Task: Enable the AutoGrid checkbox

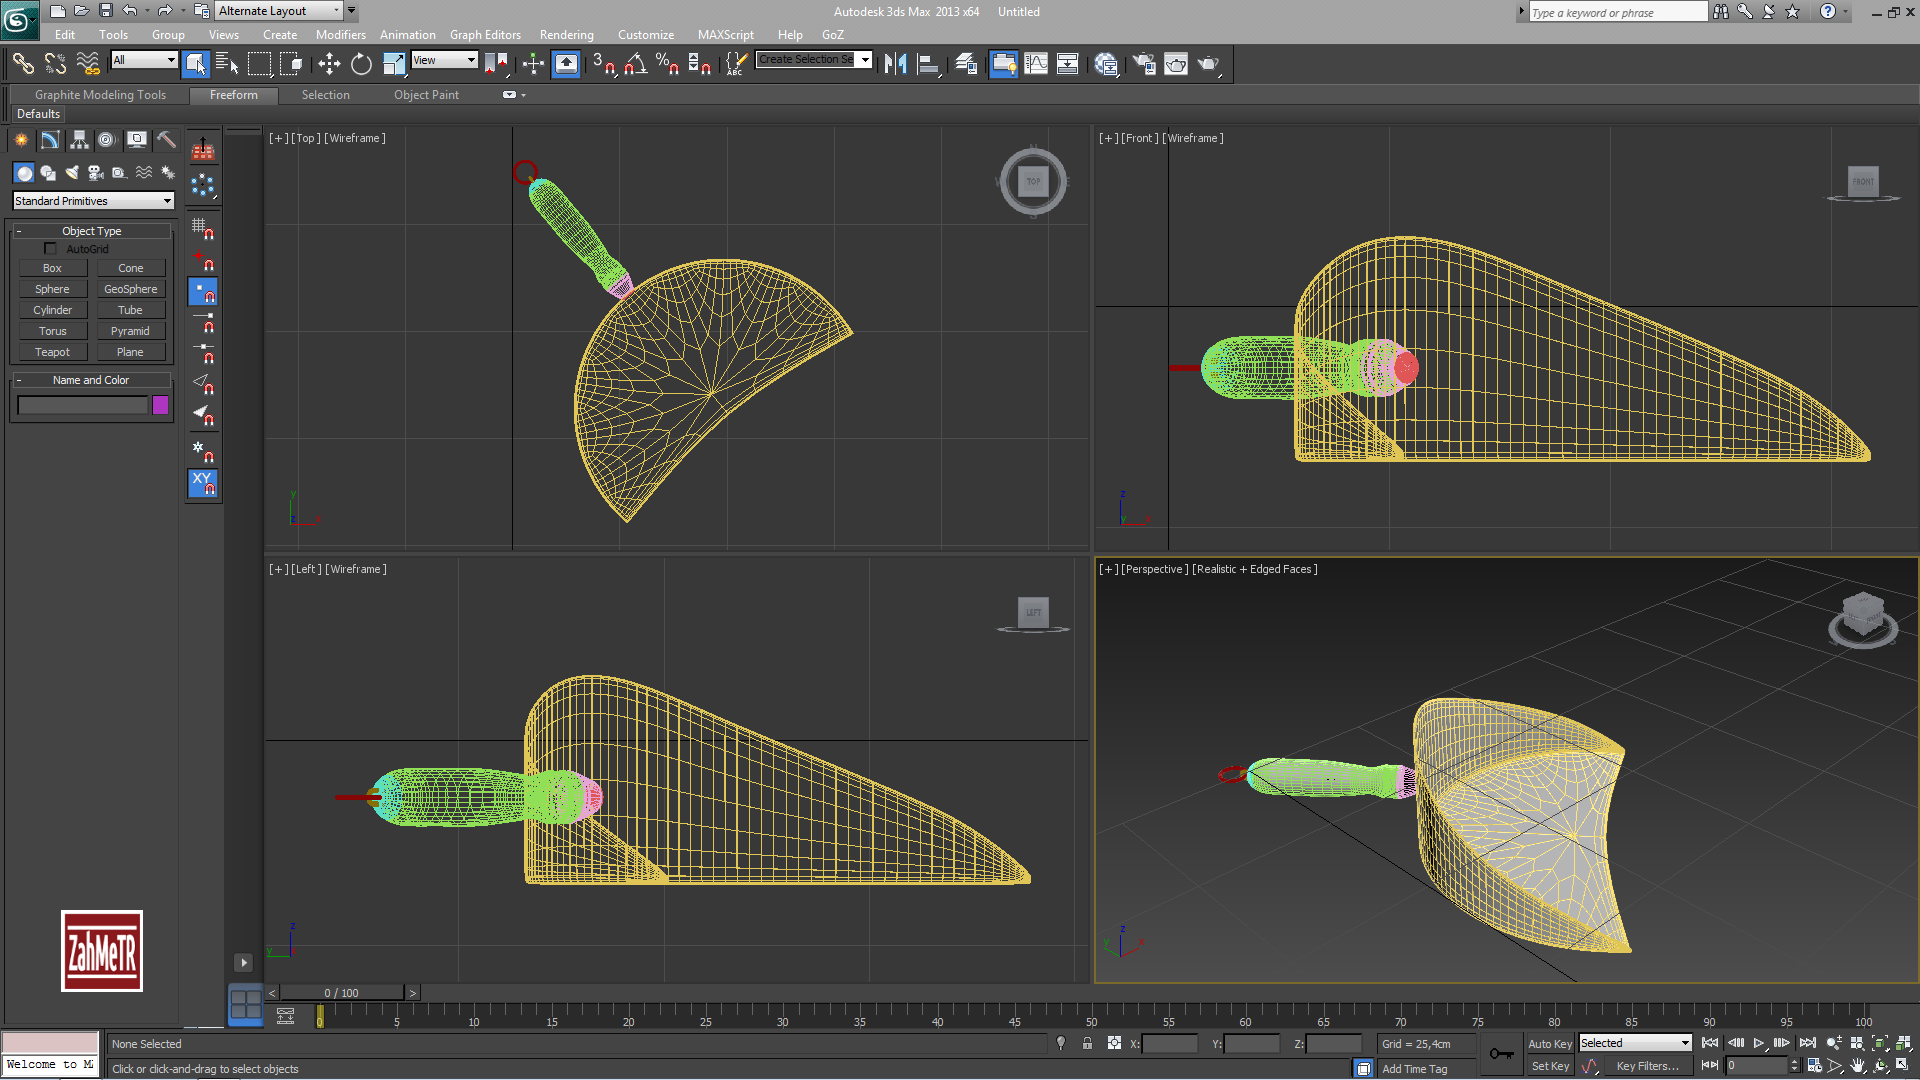Action: [x=50, y=249]
